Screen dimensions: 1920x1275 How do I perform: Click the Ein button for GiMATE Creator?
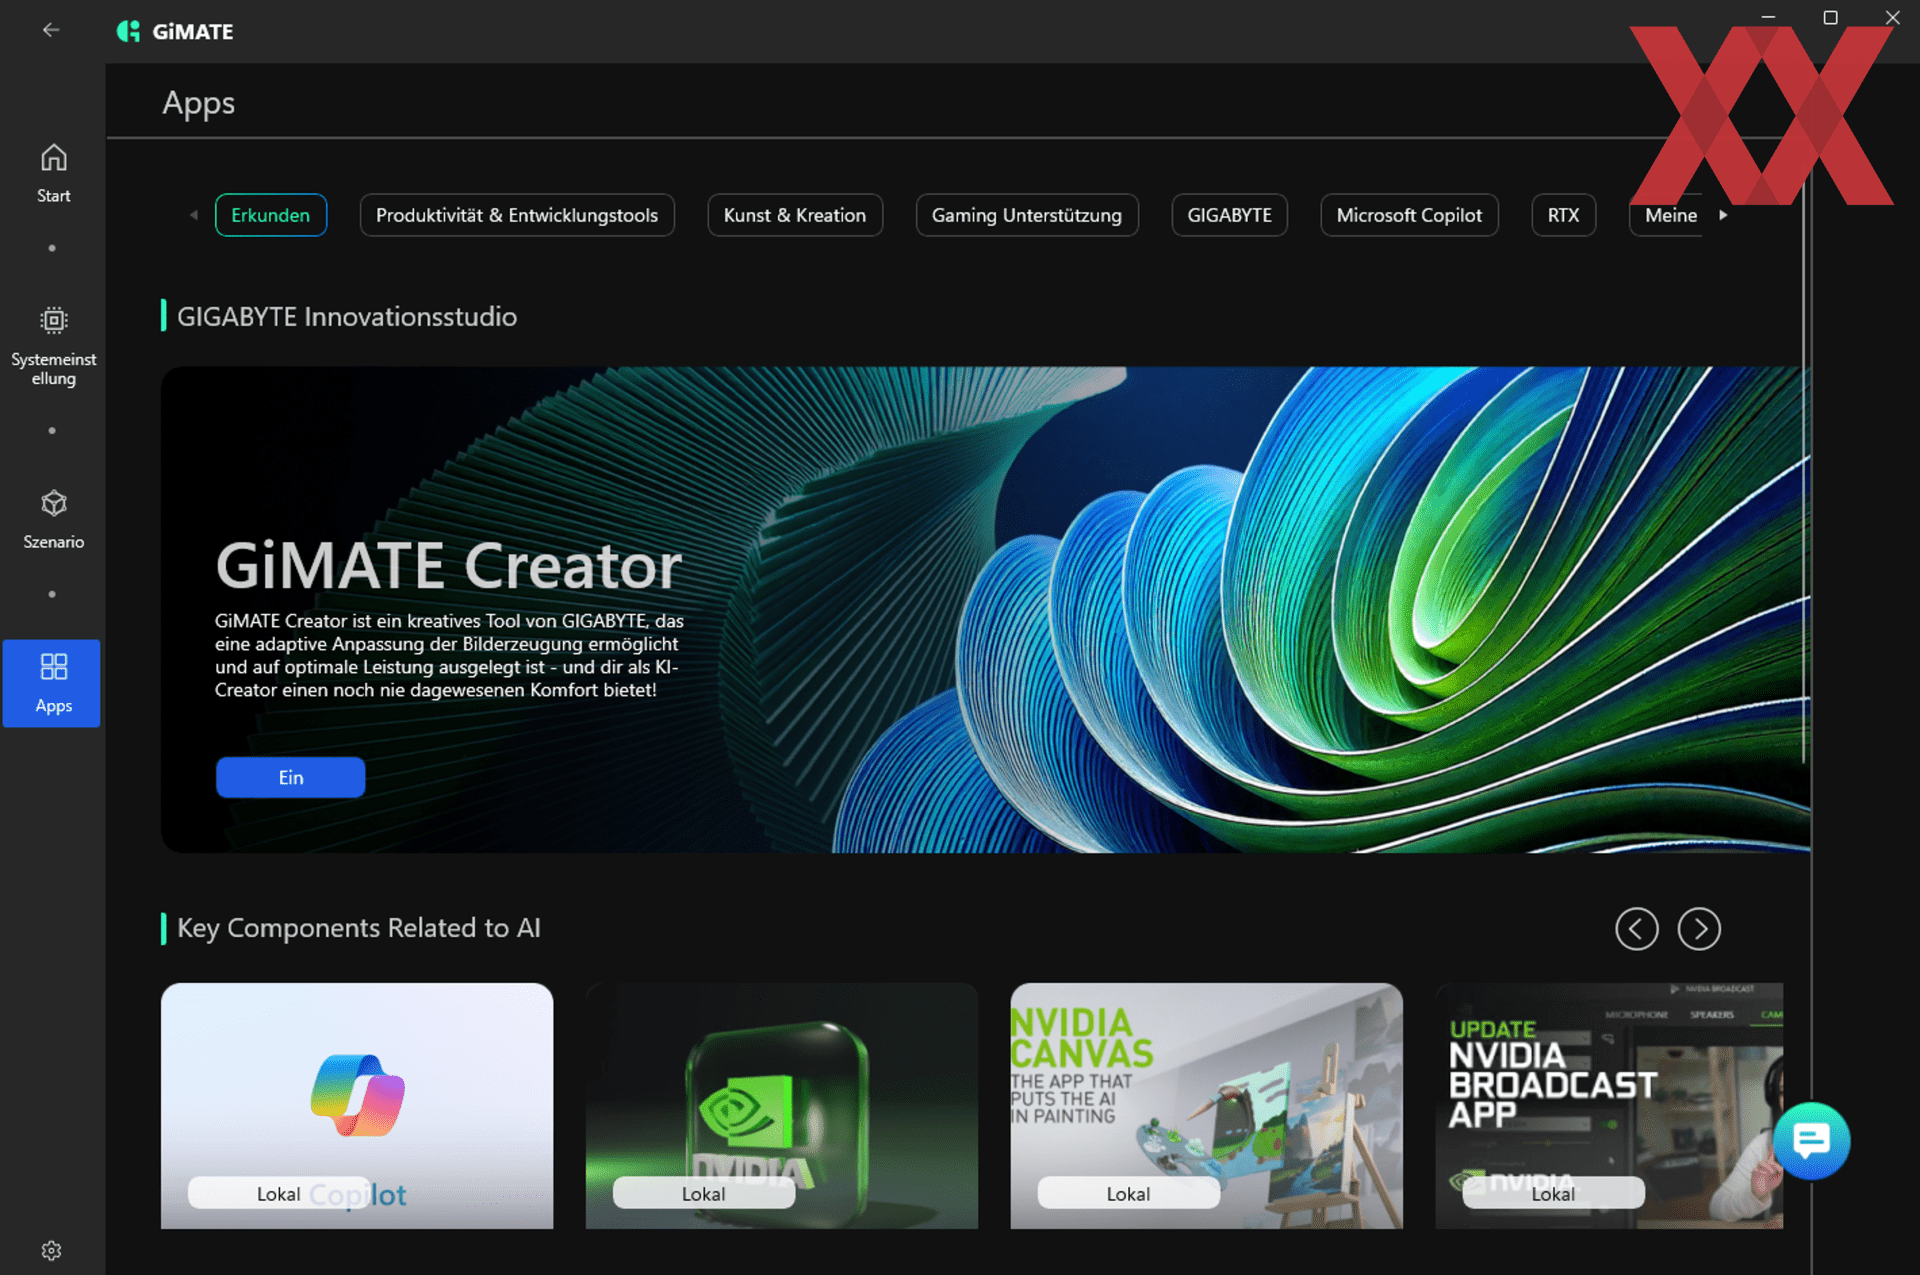290,777
